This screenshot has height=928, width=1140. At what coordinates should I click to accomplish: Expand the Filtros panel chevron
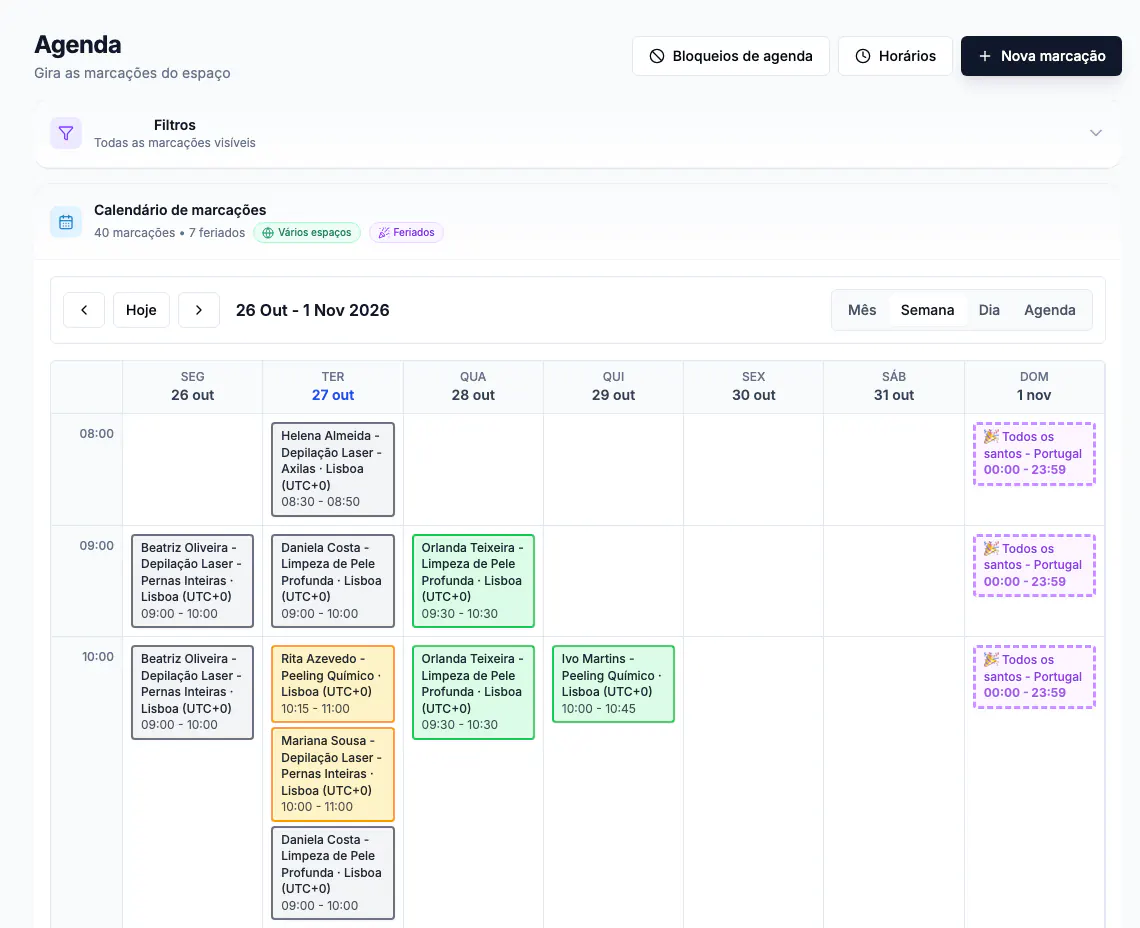(x=1096, y=133)
